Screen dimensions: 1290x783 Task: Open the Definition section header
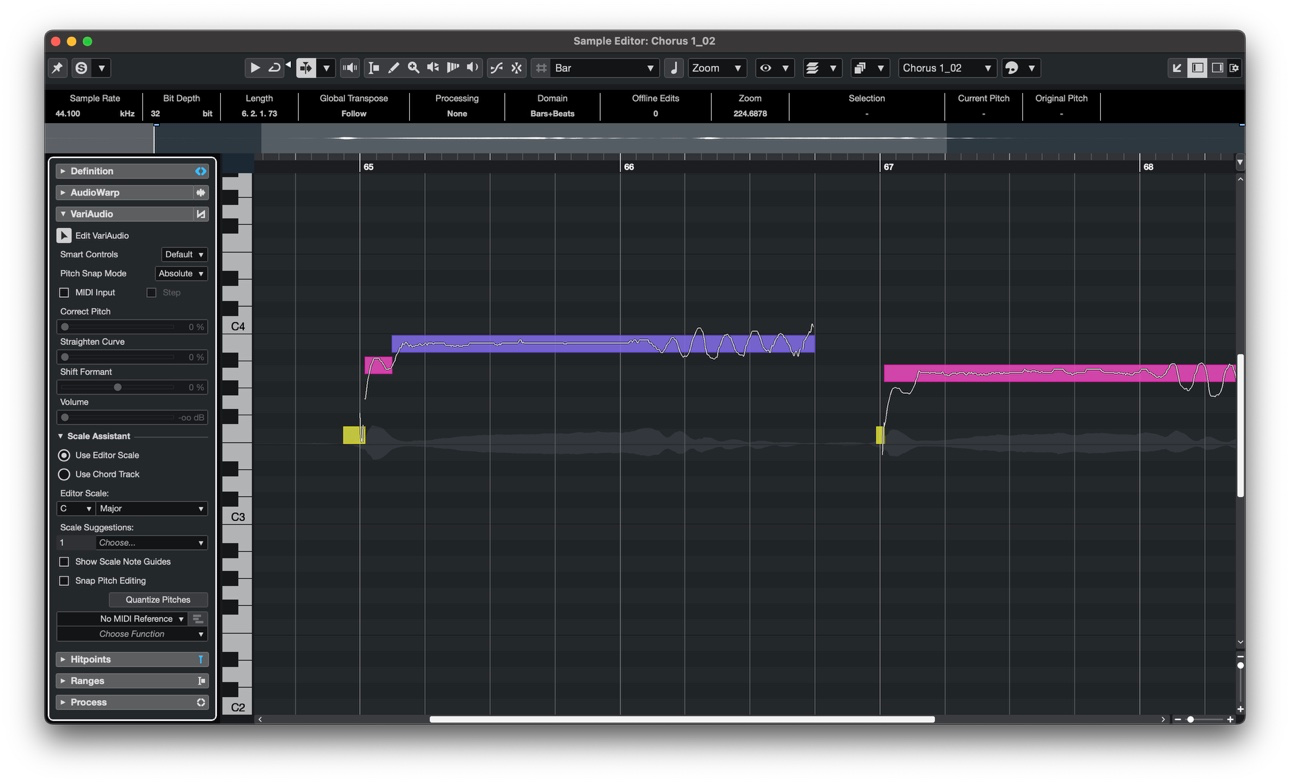point(91,172)
